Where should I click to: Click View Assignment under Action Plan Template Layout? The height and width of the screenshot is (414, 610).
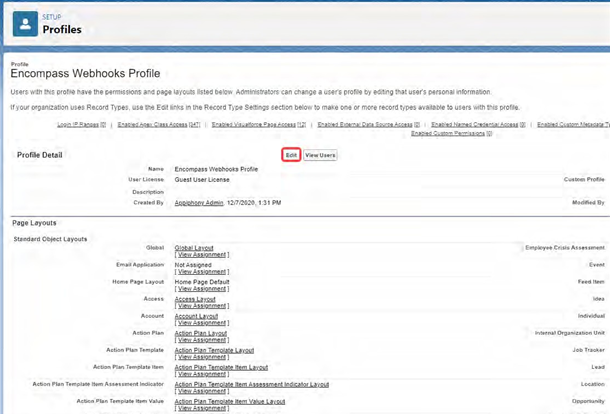pos(202,358)
